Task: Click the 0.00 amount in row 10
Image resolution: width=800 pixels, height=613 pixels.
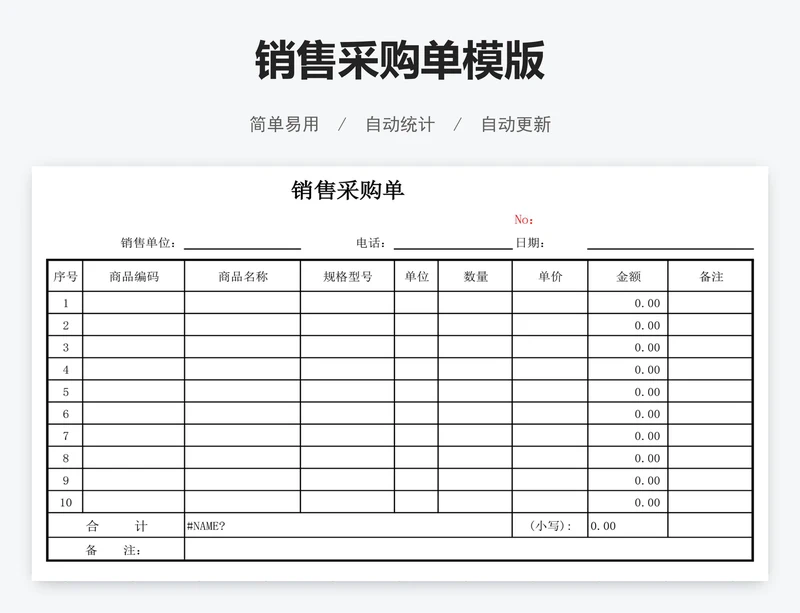Action: pos(647,503)
